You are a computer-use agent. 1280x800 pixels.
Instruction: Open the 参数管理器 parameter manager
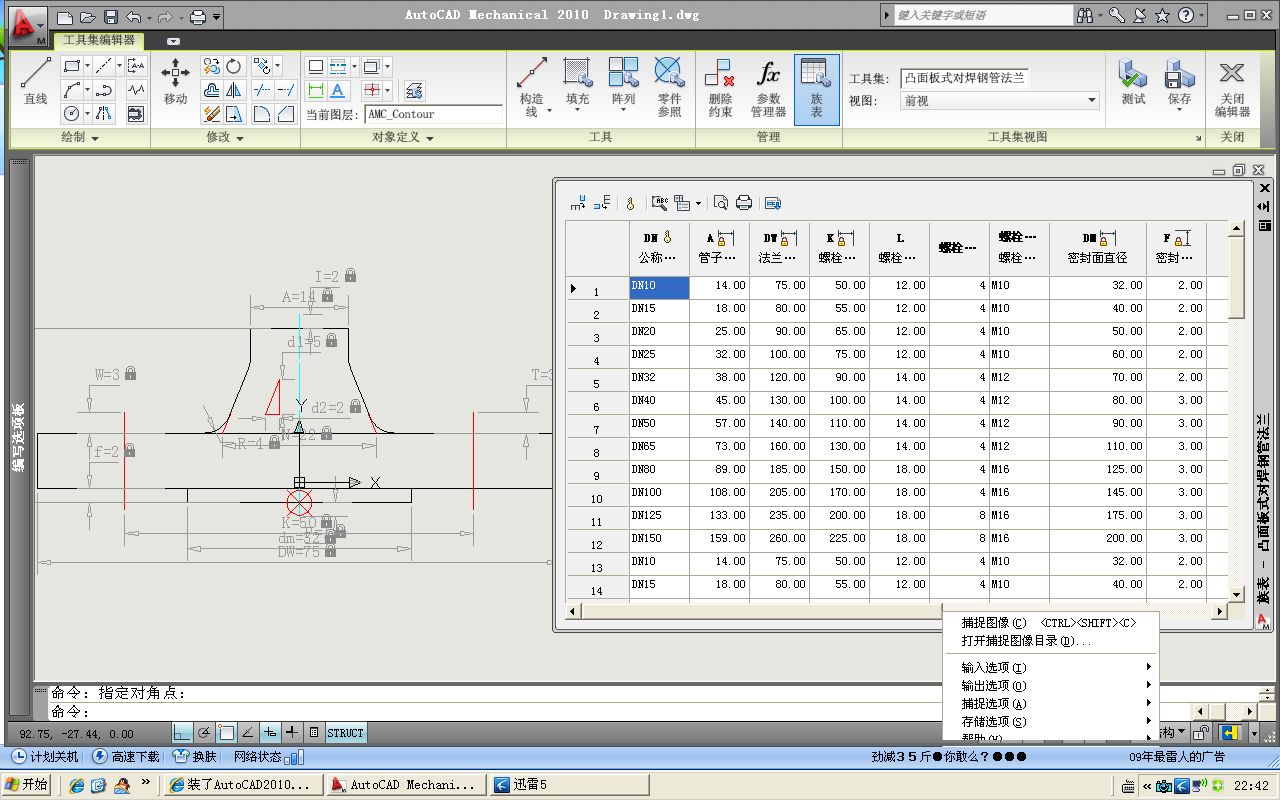click(768, 87)
